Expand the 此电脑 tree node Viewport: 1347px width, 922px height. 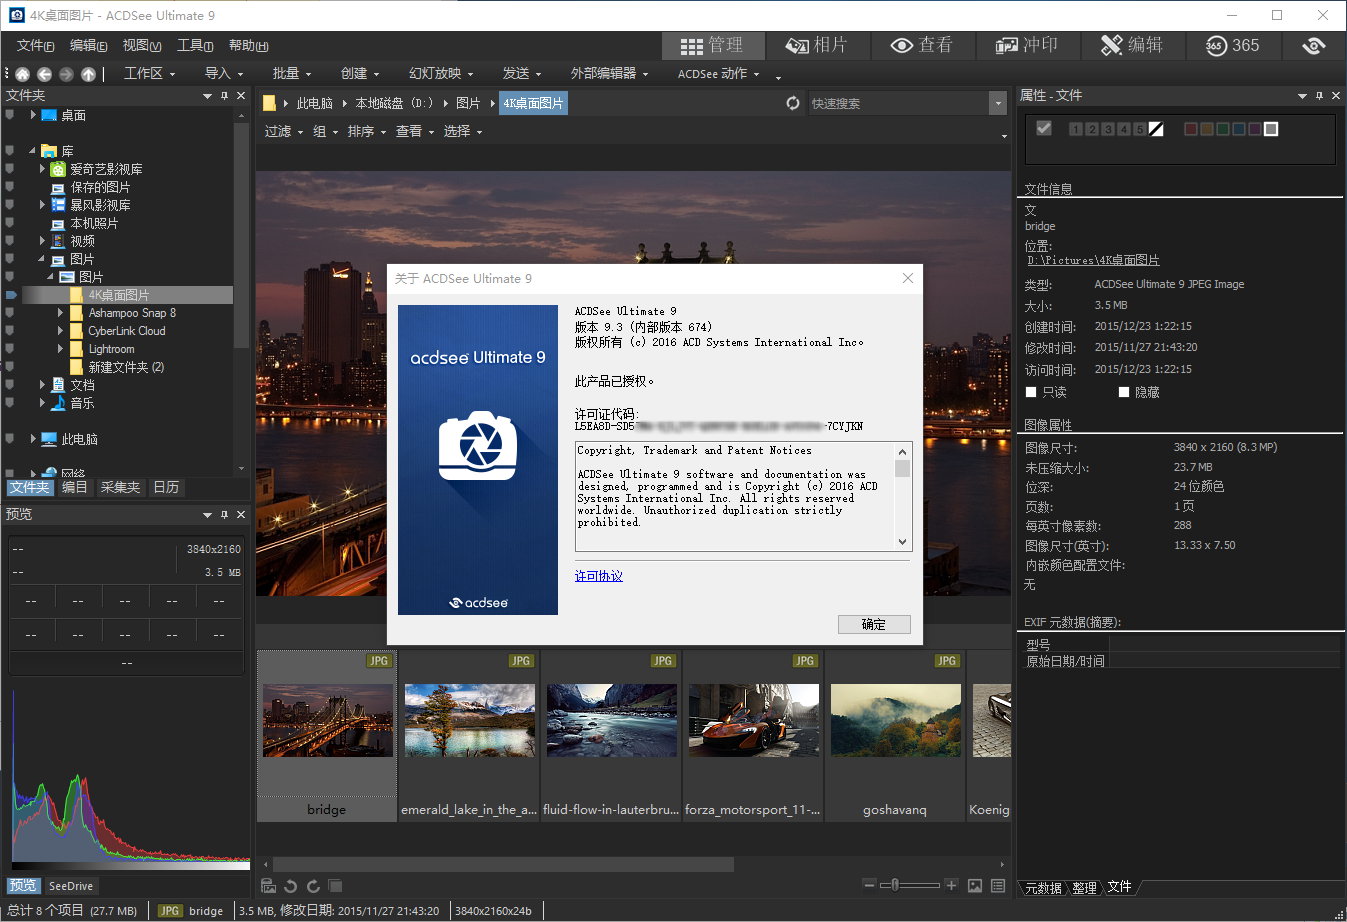33,439
